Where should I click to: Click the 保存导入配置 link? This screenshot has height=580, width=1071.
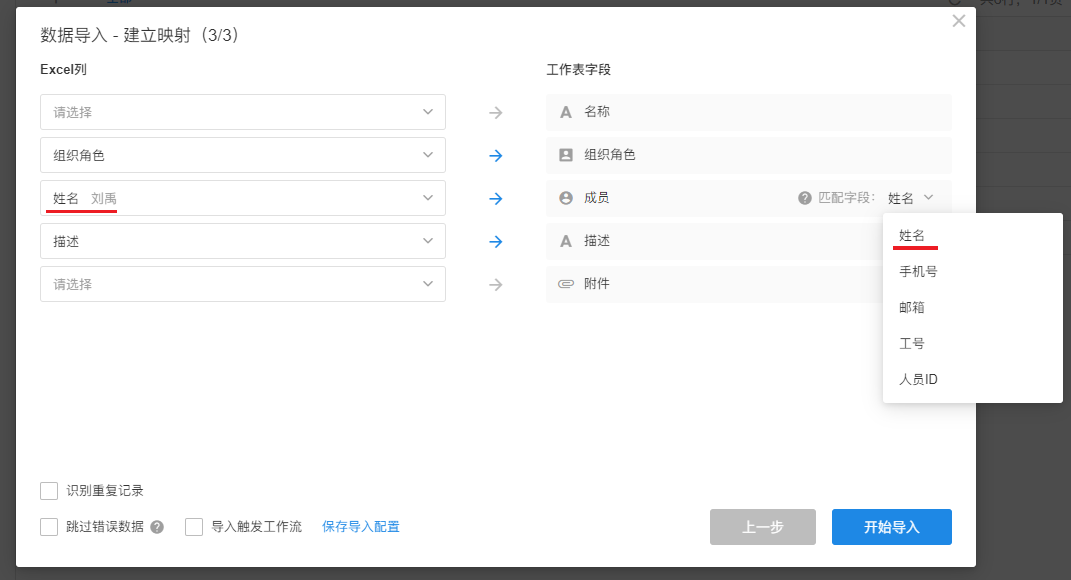(x=361, y=527)
